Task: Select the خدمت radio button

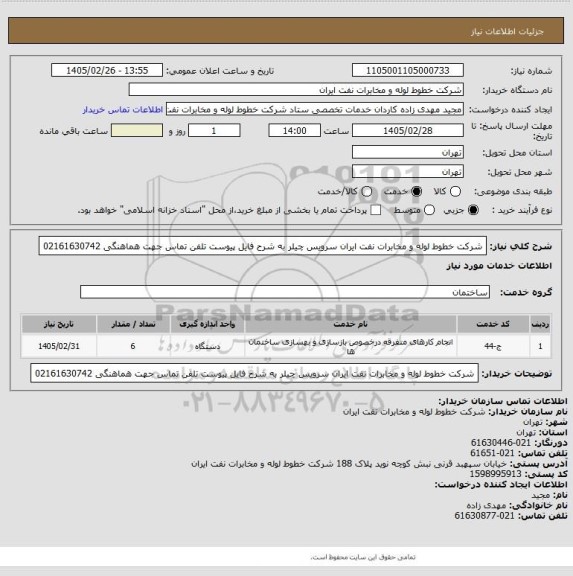Action: (417, 191)
